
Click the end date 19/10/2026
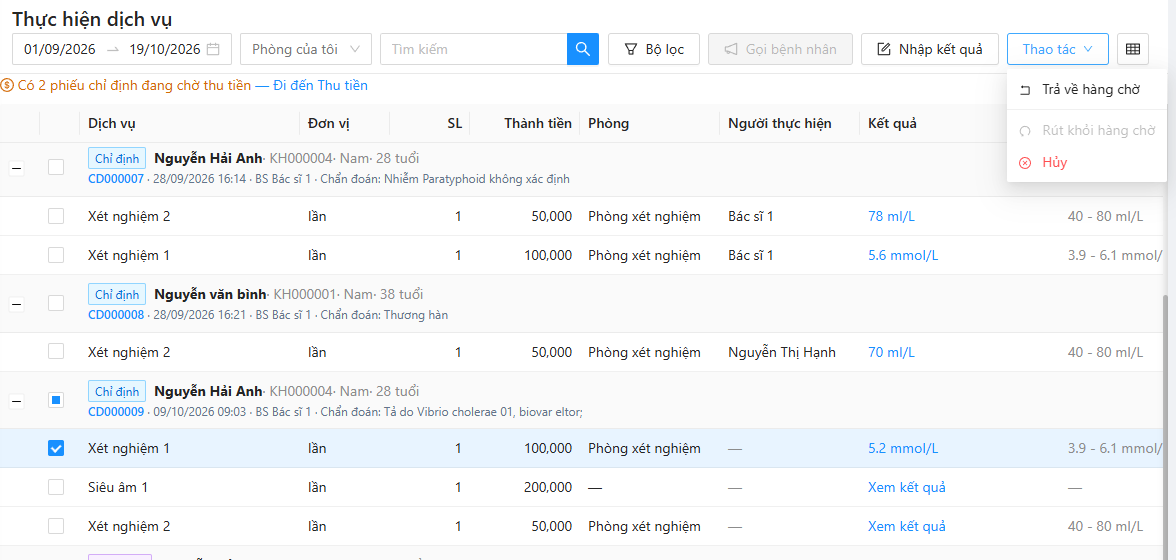coord(164,49)
